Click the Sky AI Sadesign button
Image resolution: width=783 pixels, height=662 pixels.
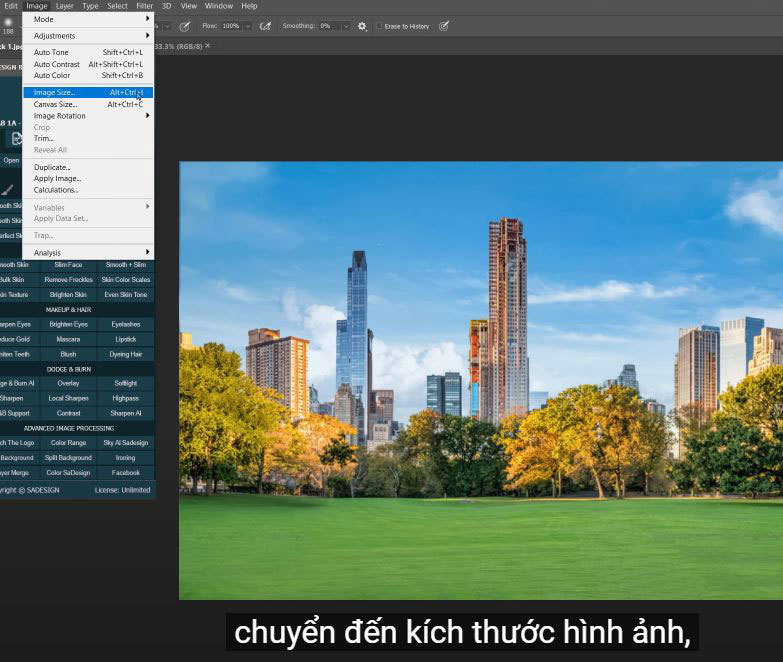(126, 443)
